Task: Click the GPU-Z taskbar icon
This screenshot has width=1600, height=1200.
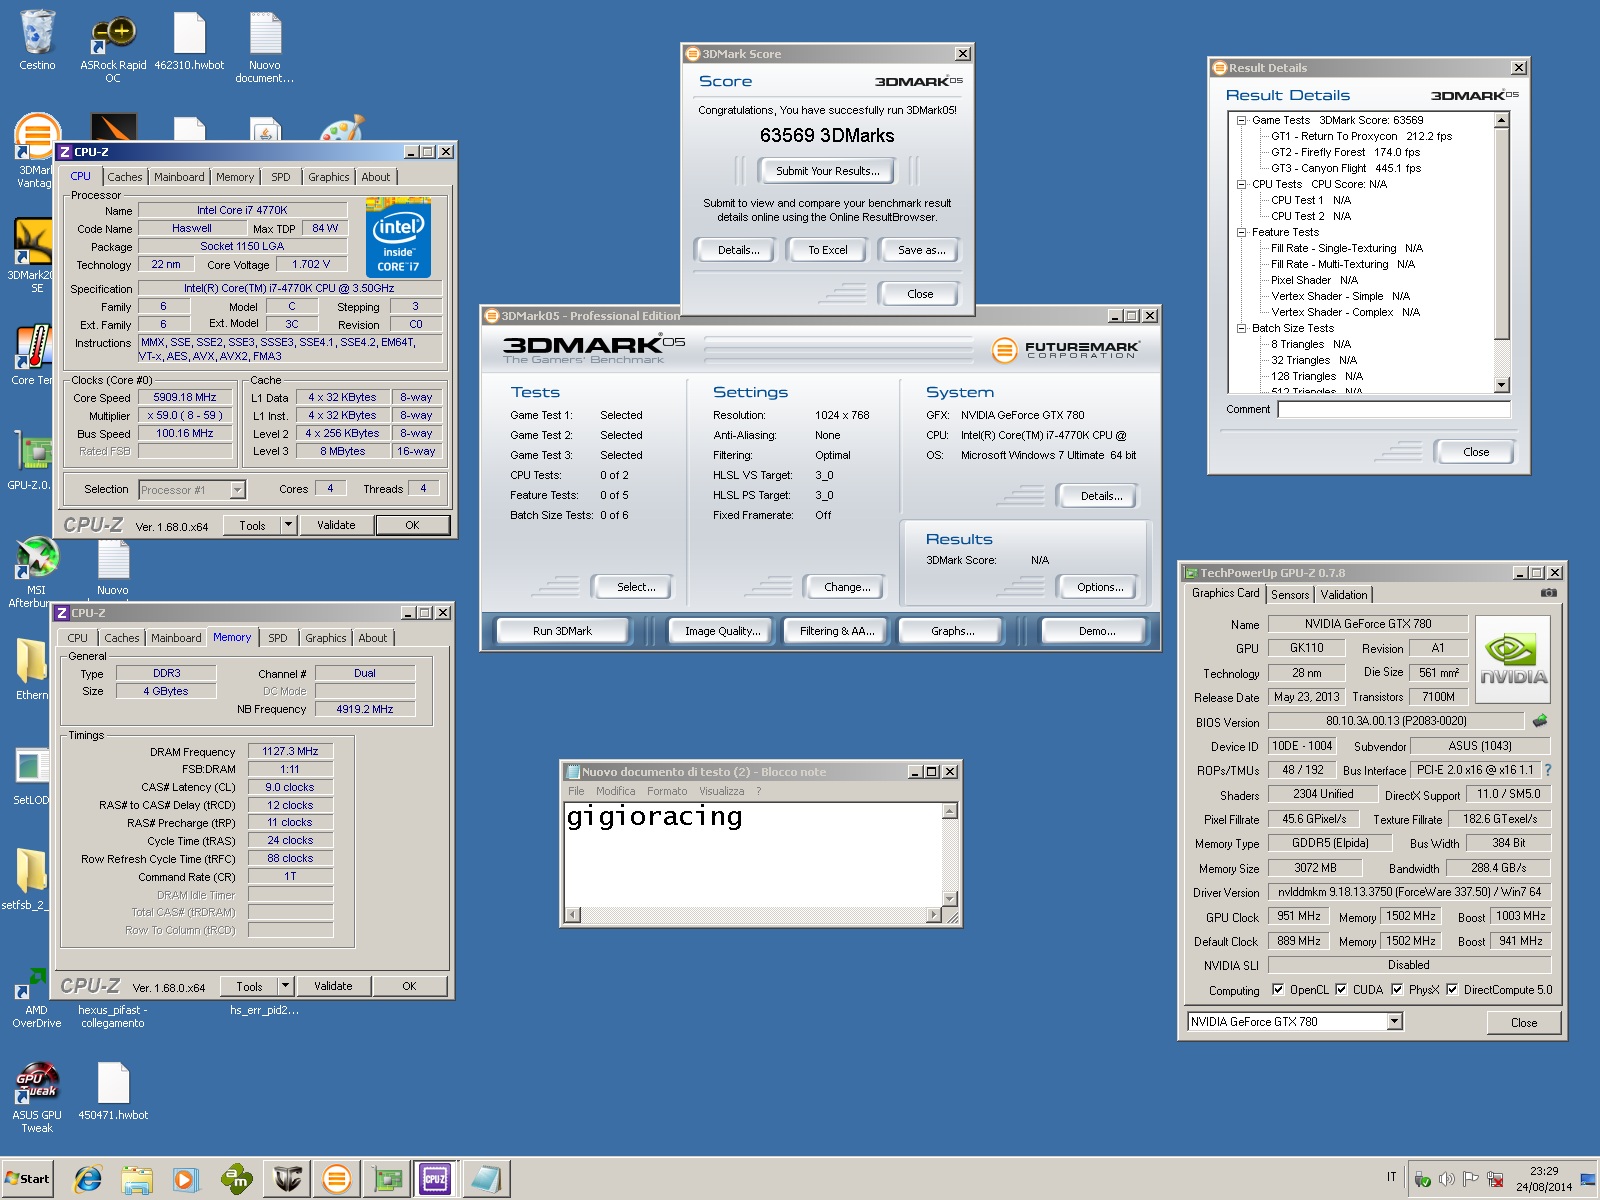Action: pos(387,1180)
